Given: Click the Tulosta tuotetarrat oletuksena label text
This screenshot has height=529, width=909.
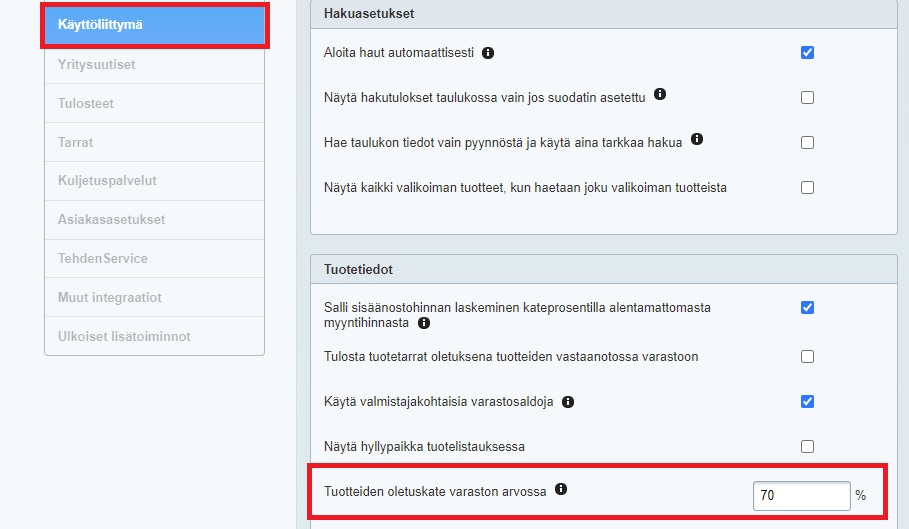Looking at the screenshot, I should [x=511, y=357].
